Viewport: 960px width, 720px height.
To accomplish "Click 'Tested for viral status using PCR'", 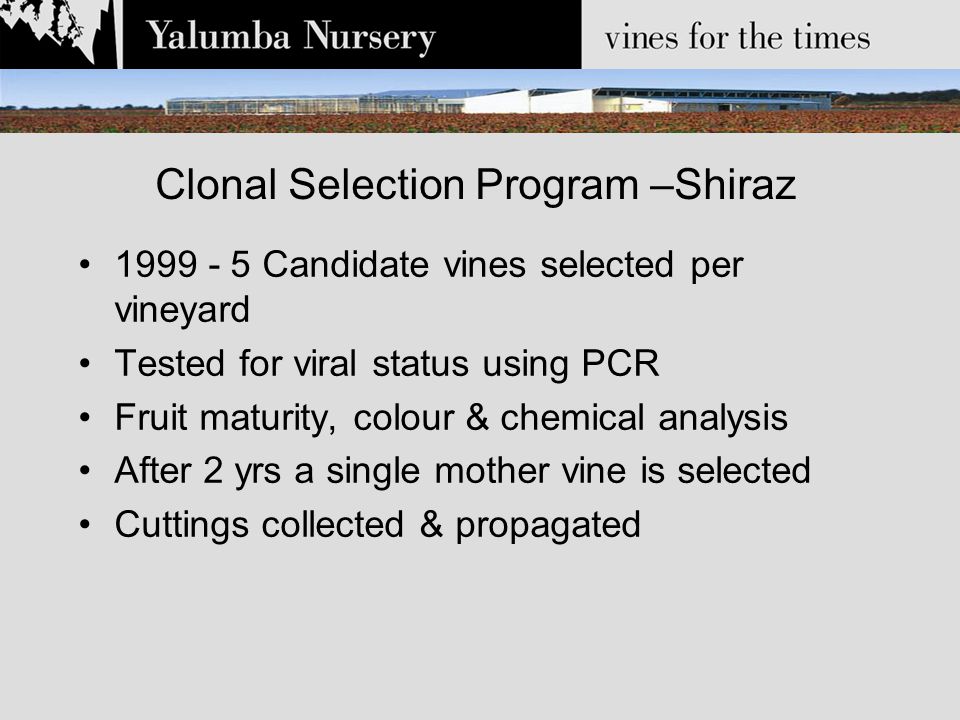I will (x=387, y=364).
